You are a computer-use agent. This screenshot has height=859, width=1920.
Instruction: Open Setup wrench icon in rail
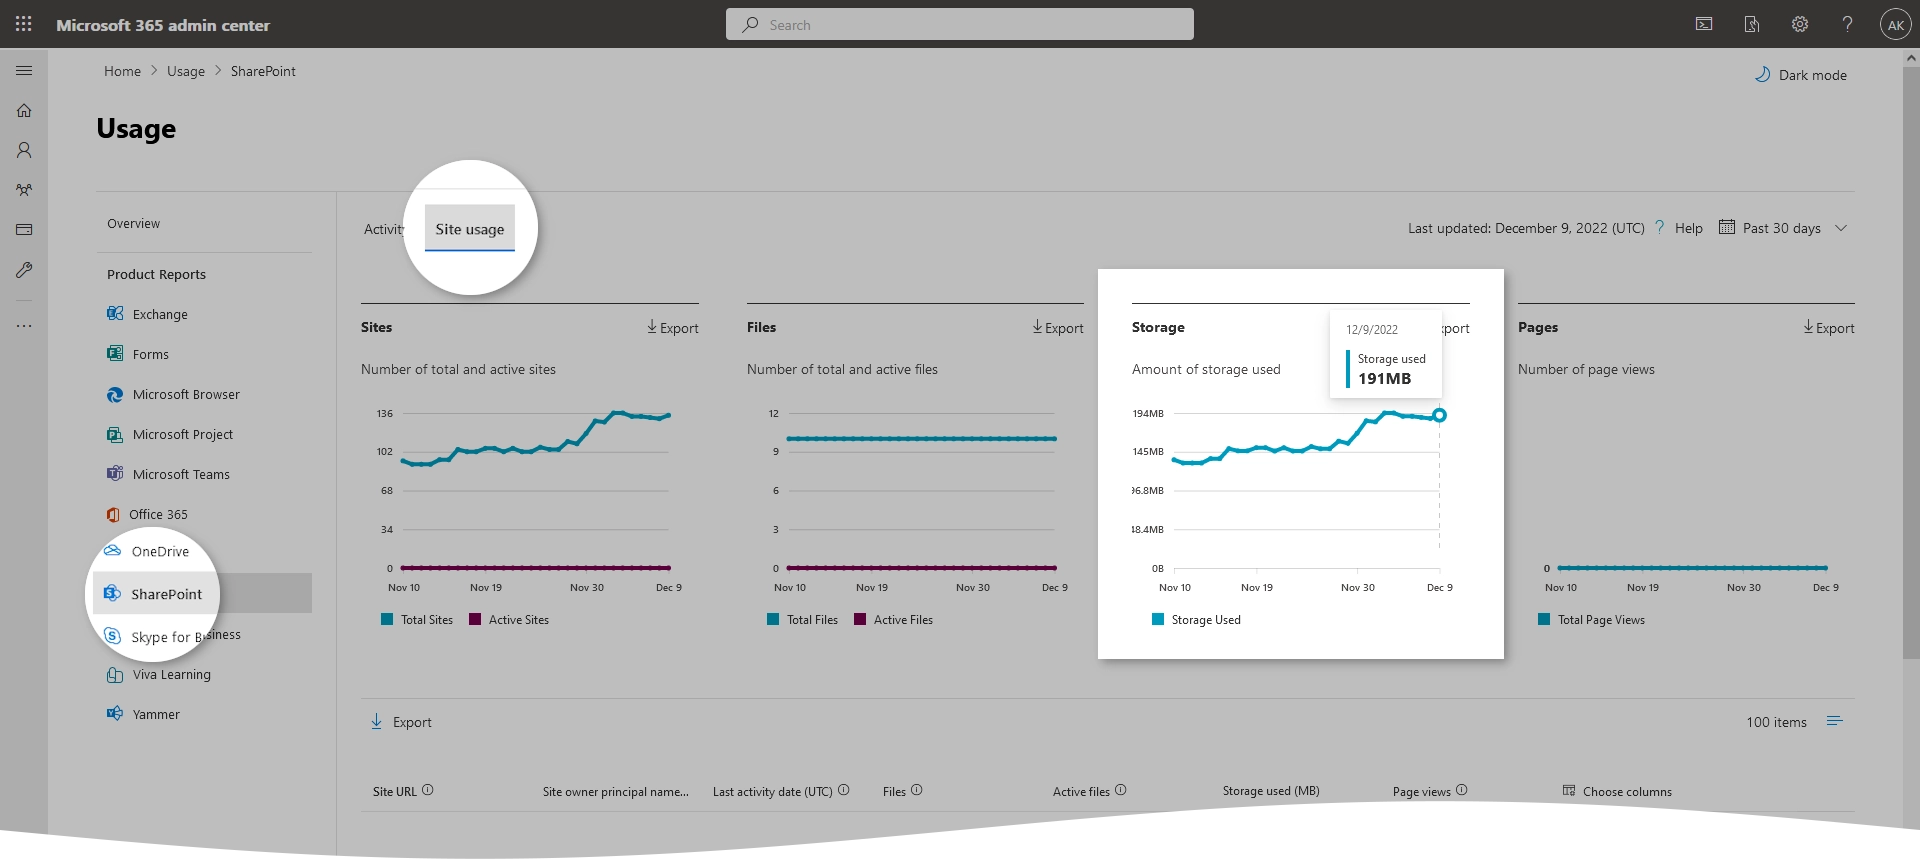24,270
